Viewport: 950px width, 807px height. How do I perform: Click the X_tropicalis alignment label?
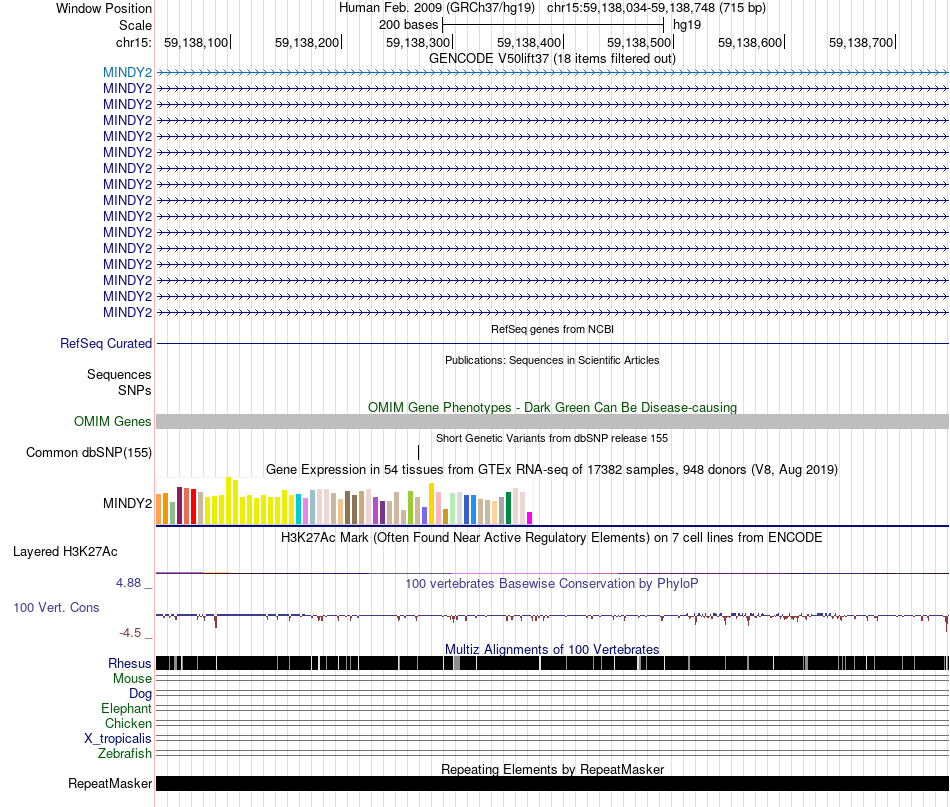pos(118,739)
